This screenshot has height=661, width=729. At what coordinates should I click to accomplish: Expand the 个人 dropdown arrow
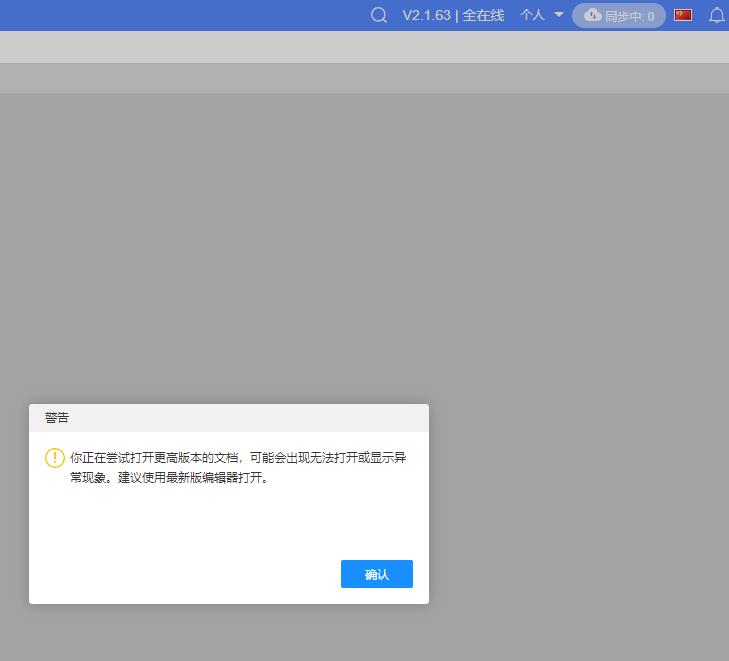click(559, 15)
